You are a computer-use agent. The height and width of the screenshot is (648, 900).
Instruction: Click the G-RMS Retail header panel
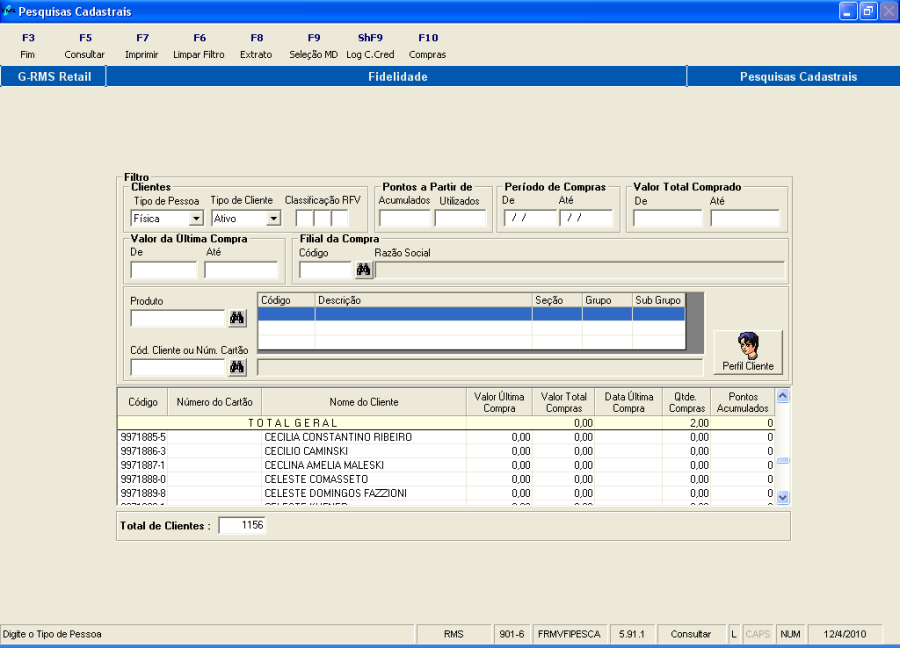coord(54,76)
